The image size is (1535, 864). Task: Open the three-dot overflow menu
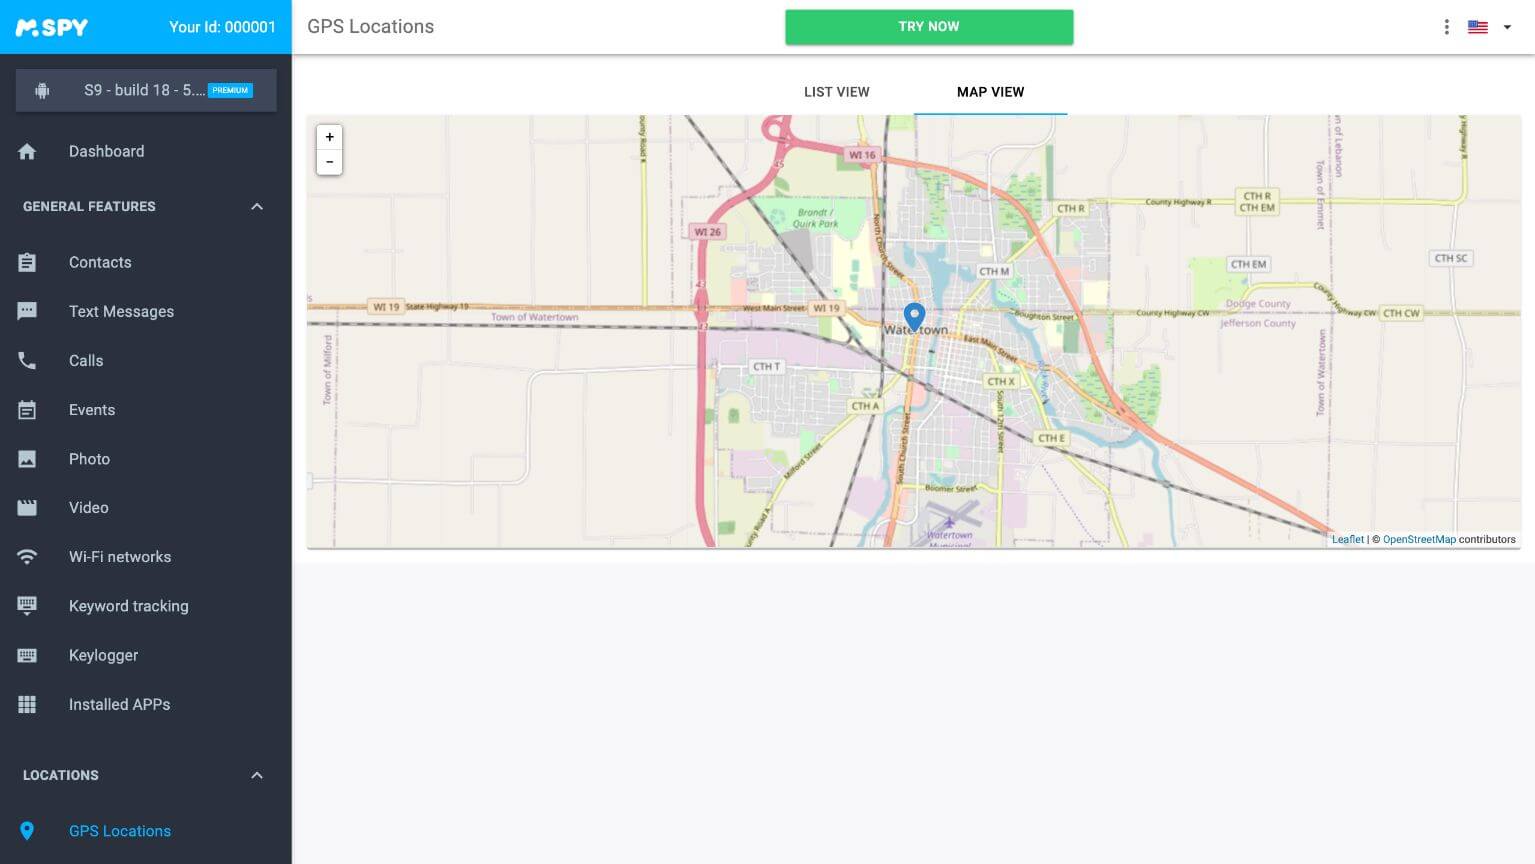pyautogui.click(x=1446, y=27)
